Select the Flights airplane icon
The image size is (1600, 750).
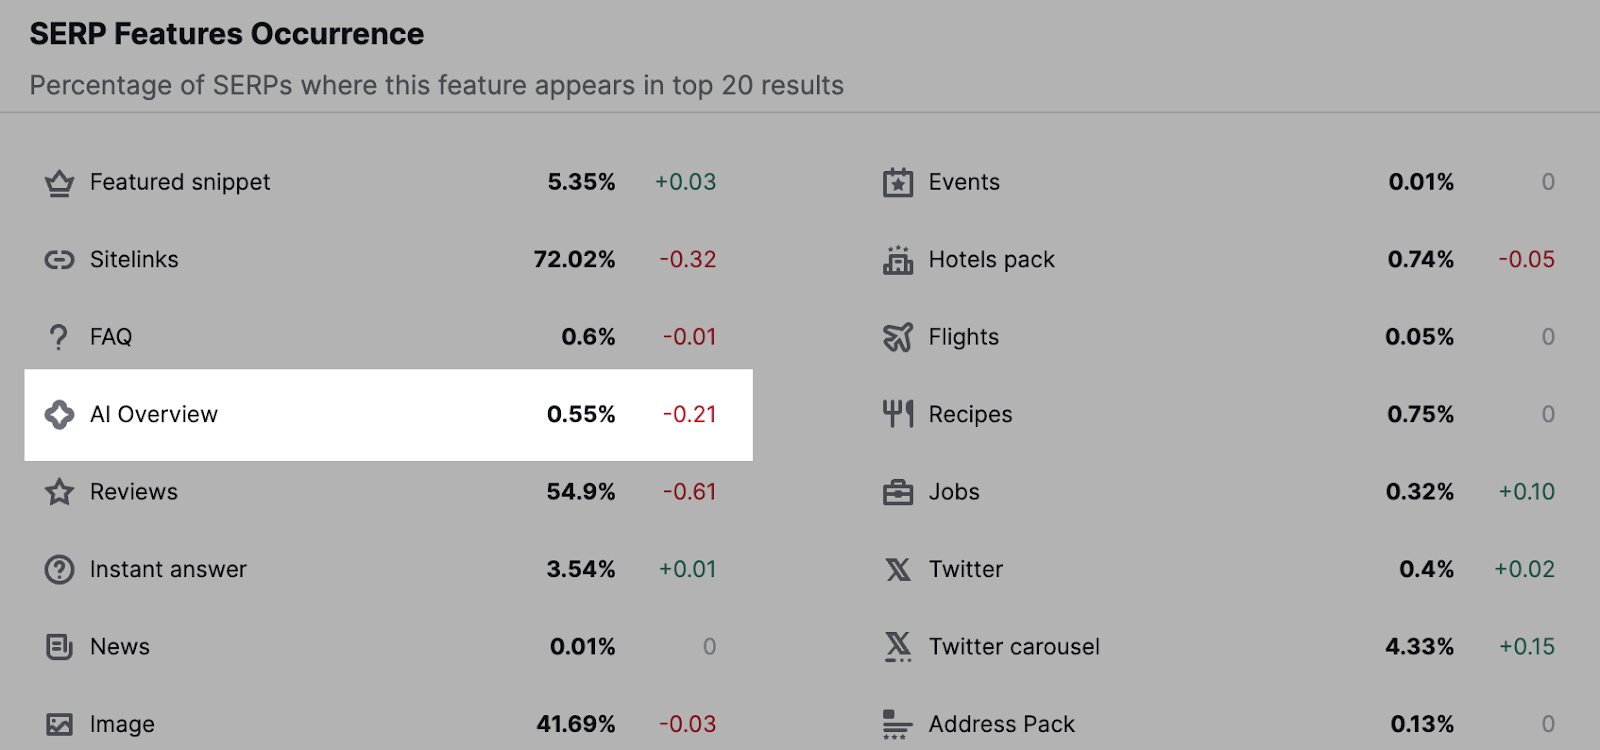[x=898, y=336]
